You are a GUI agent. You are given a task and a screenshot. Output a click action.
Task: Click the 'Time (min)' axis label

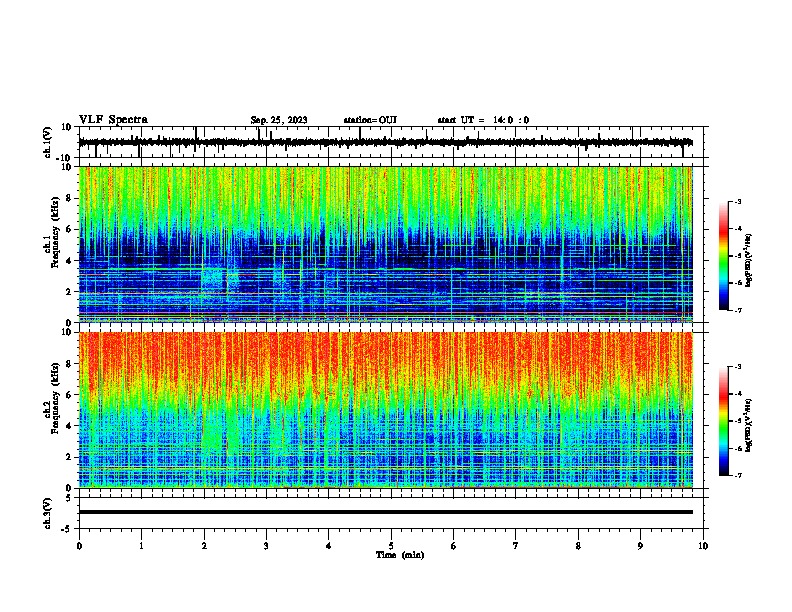pyautogui.click(x=400, y=555)
